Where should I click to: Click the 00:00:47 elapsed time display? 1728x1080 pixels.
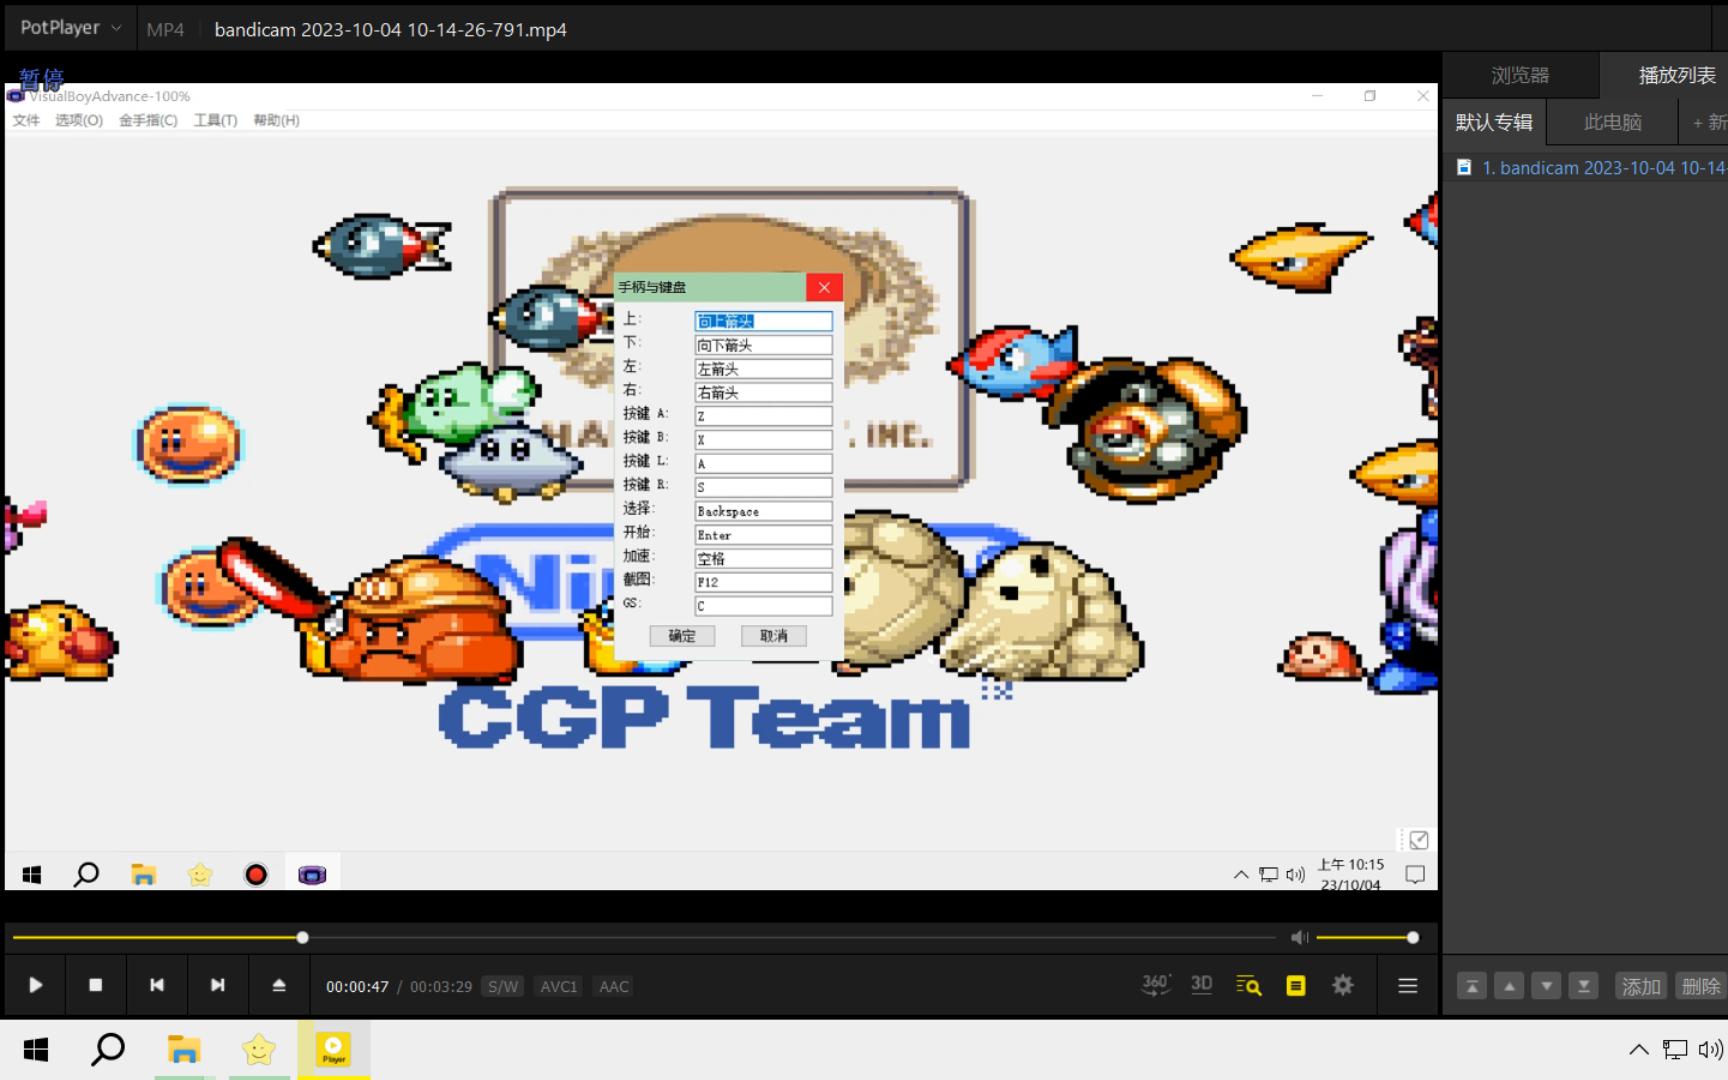tap(357, 986)
